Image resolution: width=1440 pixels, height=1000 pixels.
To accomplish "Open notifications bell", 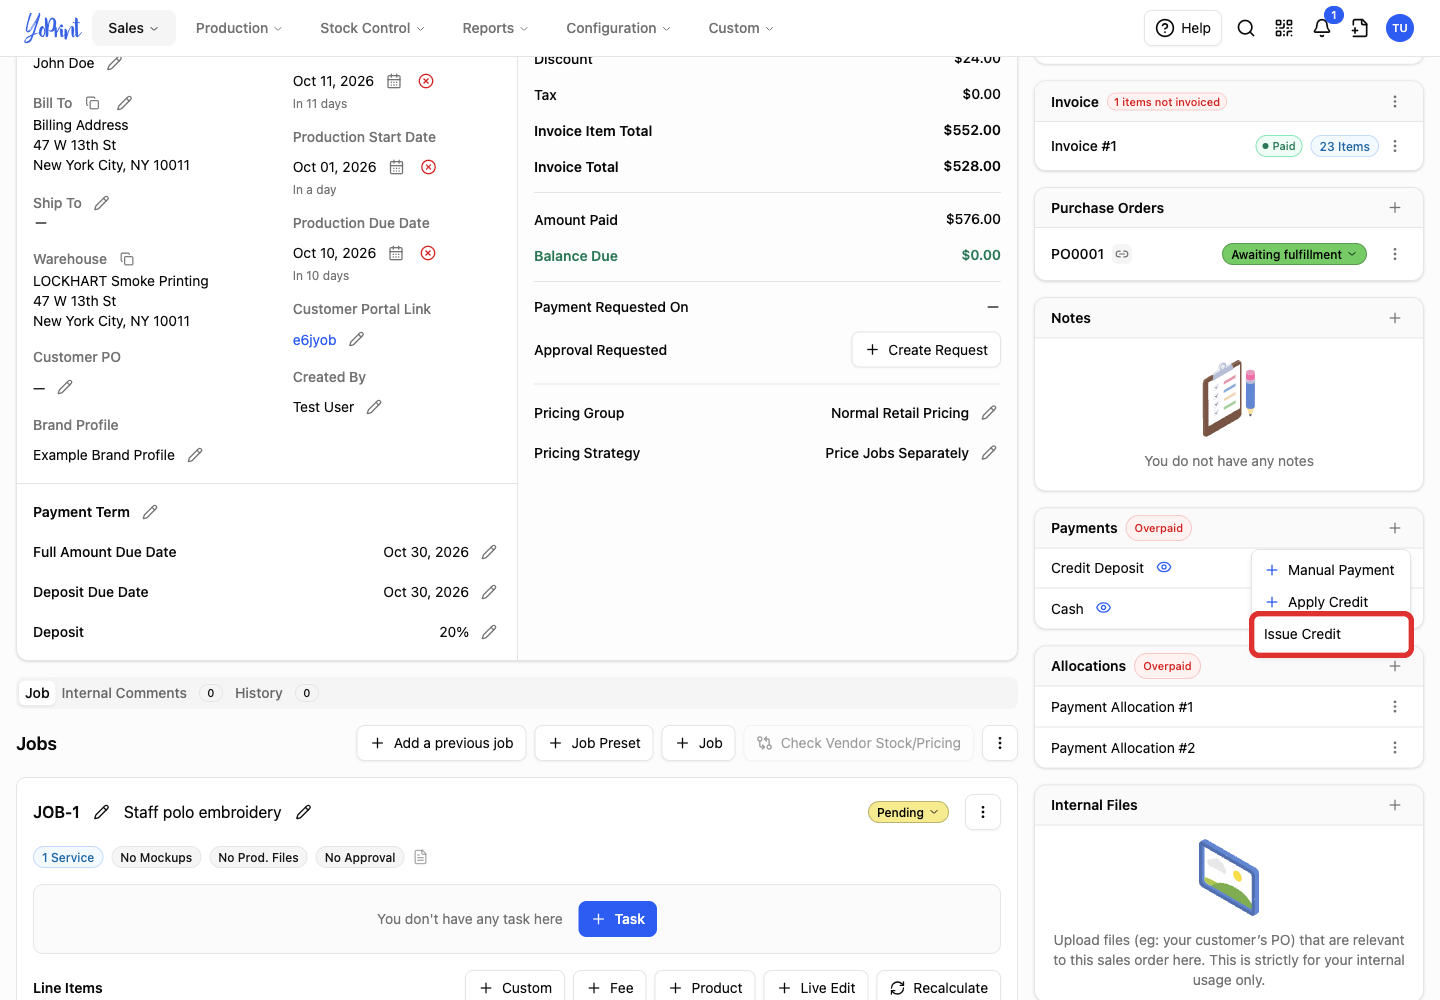I will pyautogui.click(x=1322, y=28).
